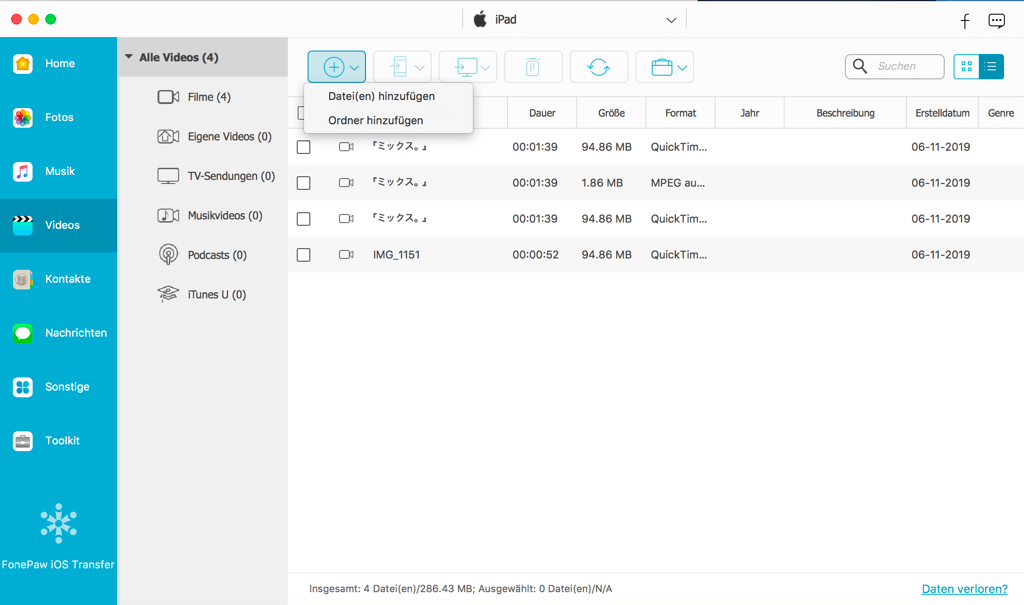This screenshot has width=1024, height=605.
Task: Open the toolbox toolbar icon
Action: [662, 67]
